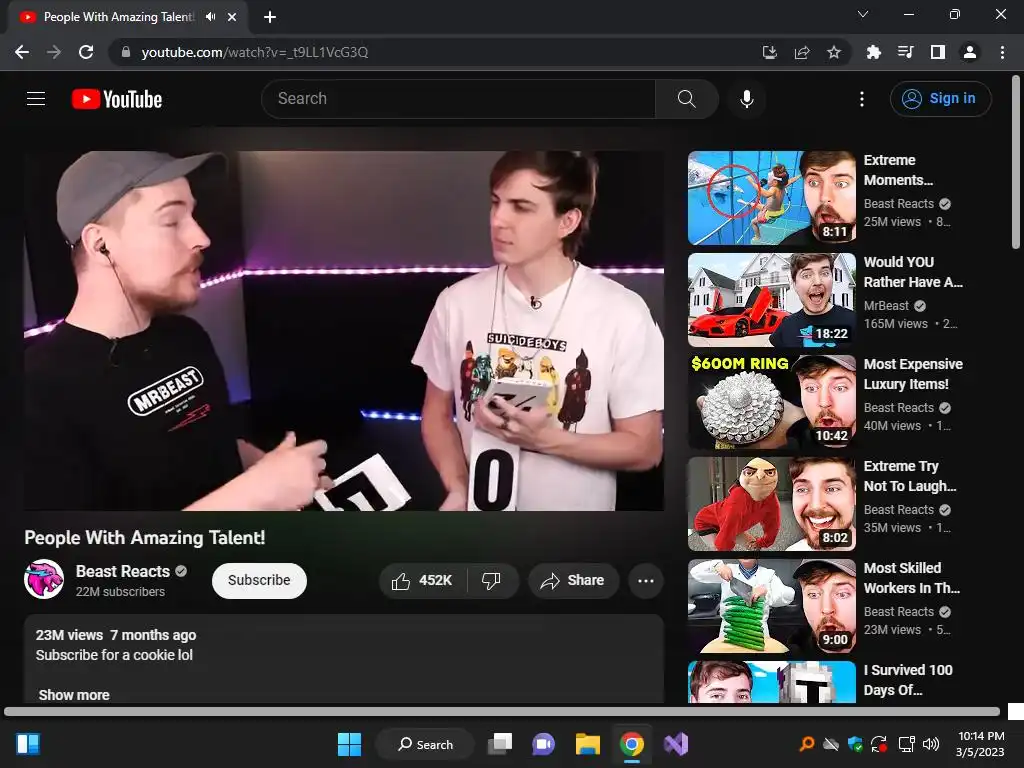1024x768 pixels.
Task: Open File Explorer from taskbar
Action: pyautogui.click(x=588, y=744)
